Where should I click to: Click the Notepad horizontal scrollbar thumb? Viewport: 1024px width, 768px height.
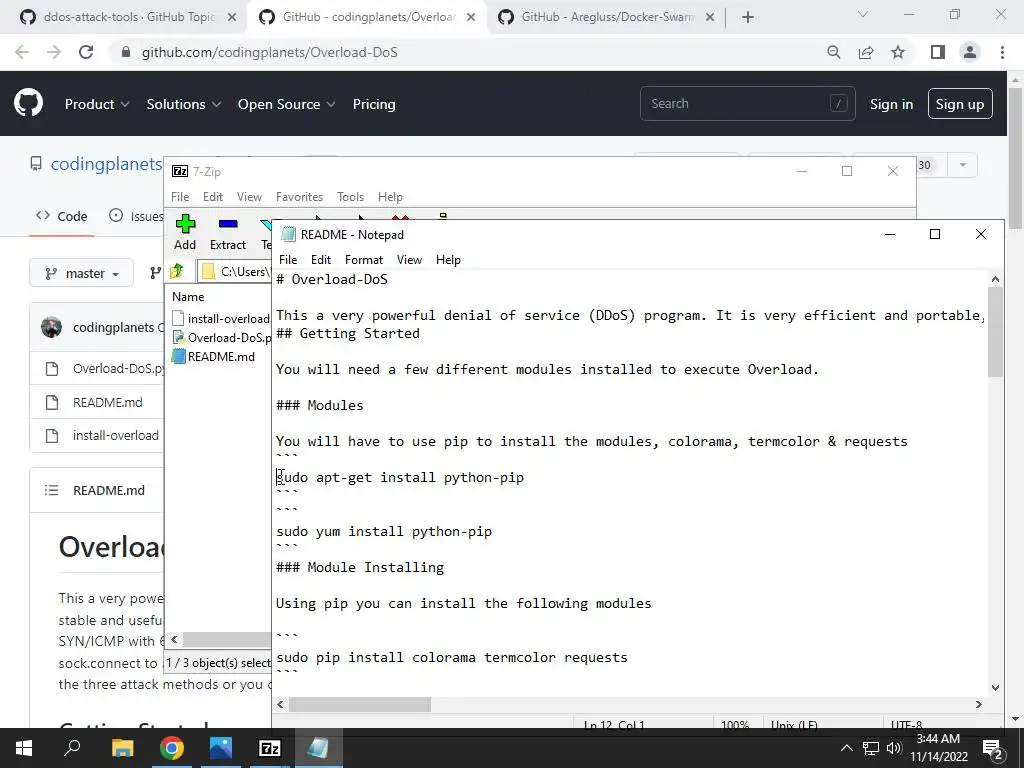point(360,704)
